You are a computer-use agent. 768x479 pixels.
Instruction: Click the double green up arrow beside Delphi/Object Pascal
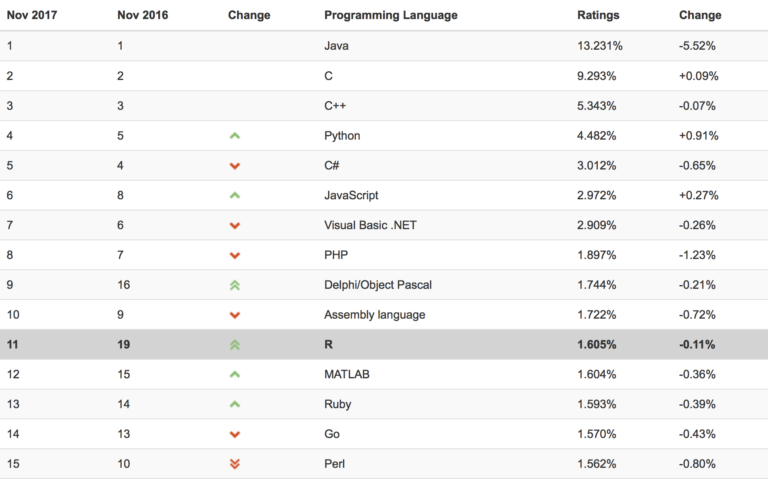click(x=235, y=285)
